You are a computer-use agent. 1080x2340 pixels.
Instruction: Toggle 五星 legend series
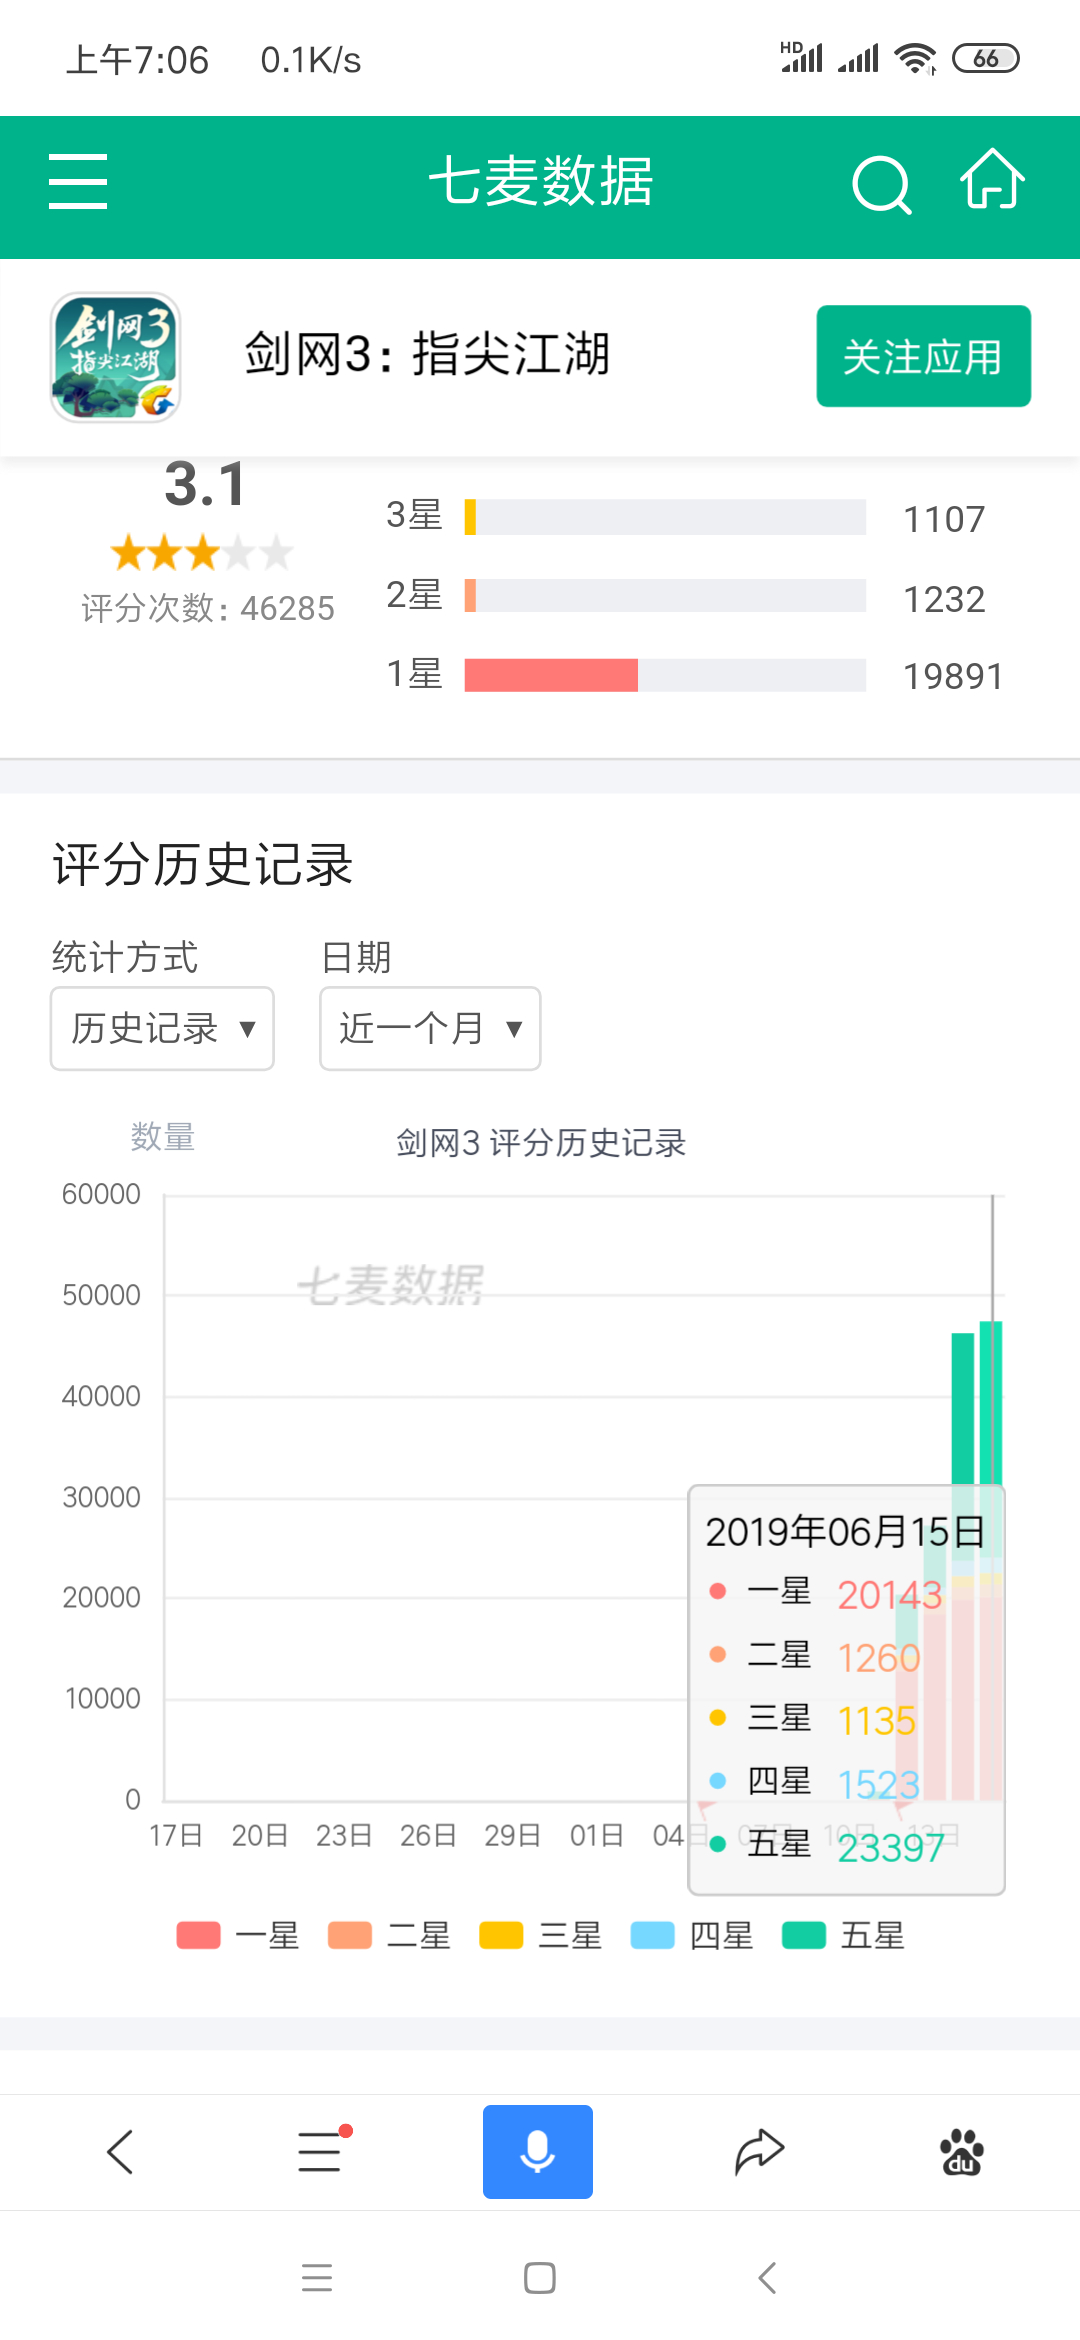843,1935
